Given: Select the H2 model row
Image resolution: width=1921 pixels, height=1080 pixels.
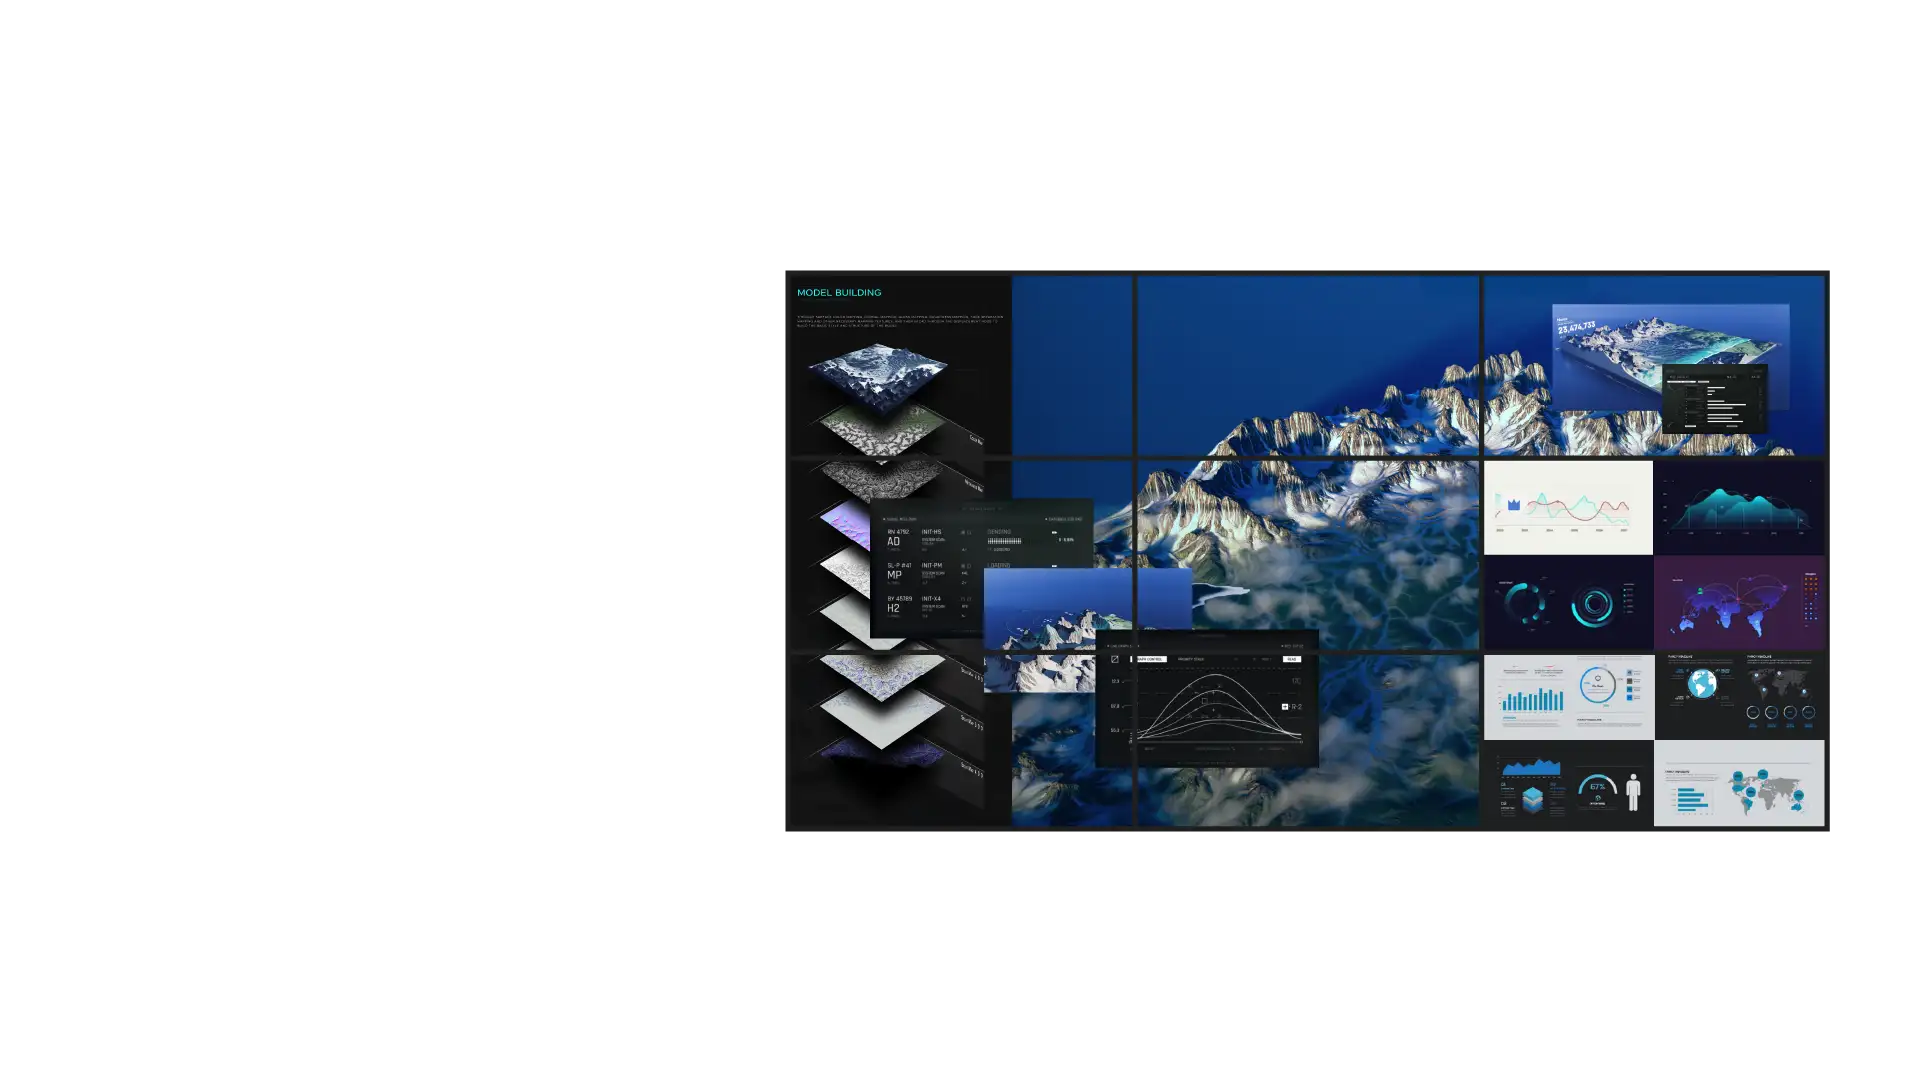Looking at the screenshot, I should click(893, 607).
